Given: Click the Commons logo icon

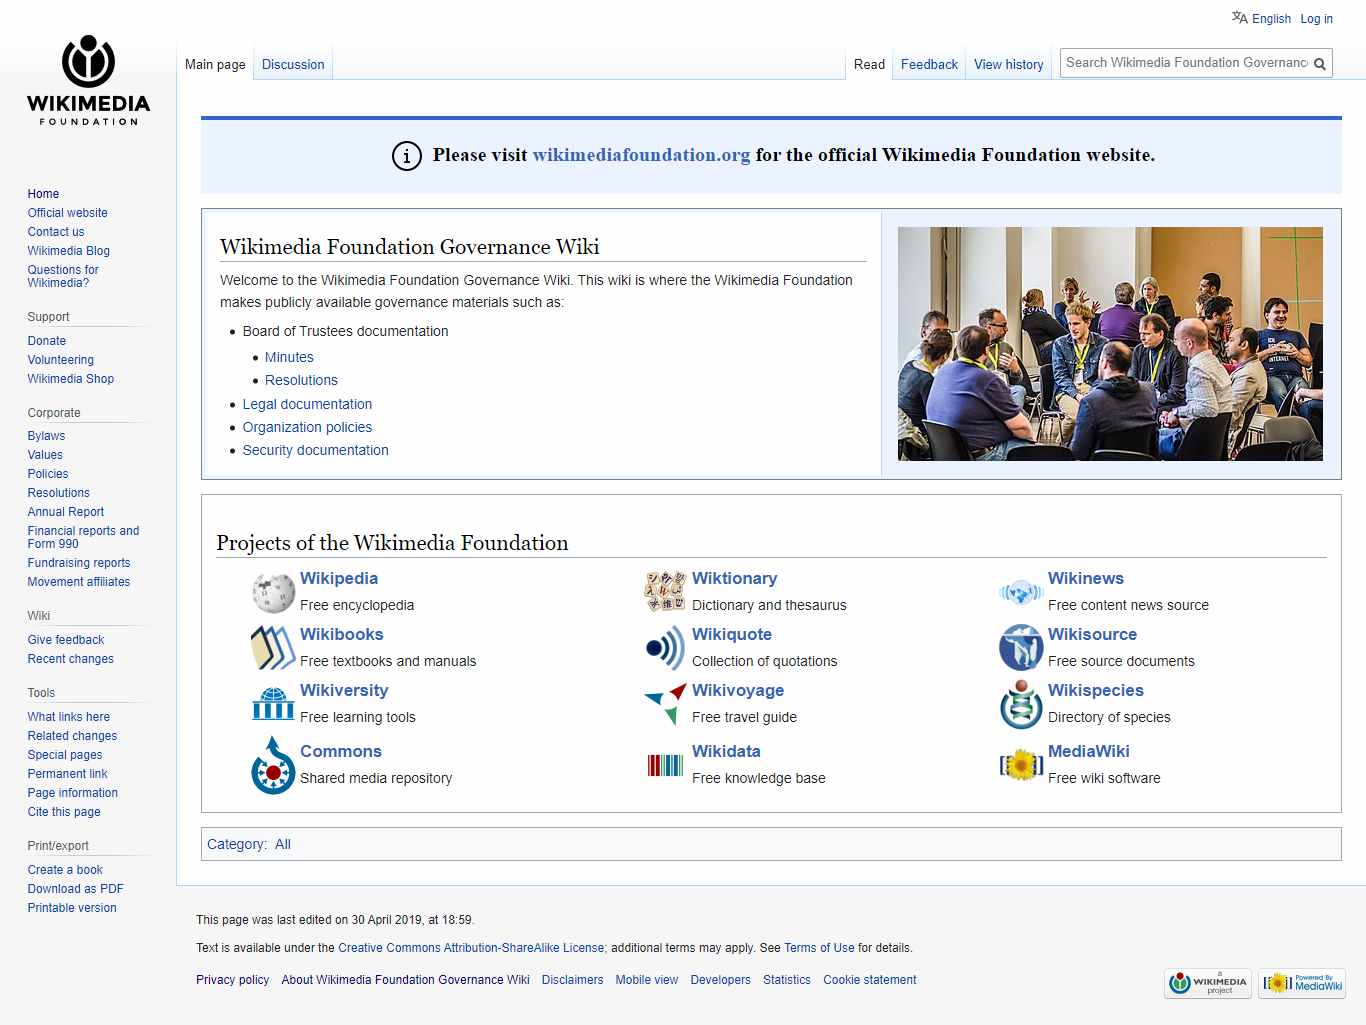Looking at the screenshot, I should point(272,765).
